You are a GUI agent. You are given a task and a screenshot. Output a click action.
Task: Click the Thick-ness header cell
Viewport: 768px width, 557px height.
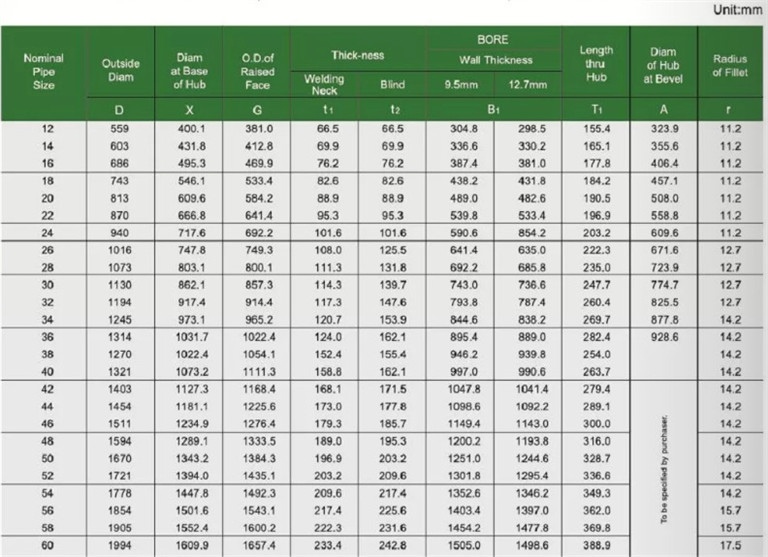point(358,55)
